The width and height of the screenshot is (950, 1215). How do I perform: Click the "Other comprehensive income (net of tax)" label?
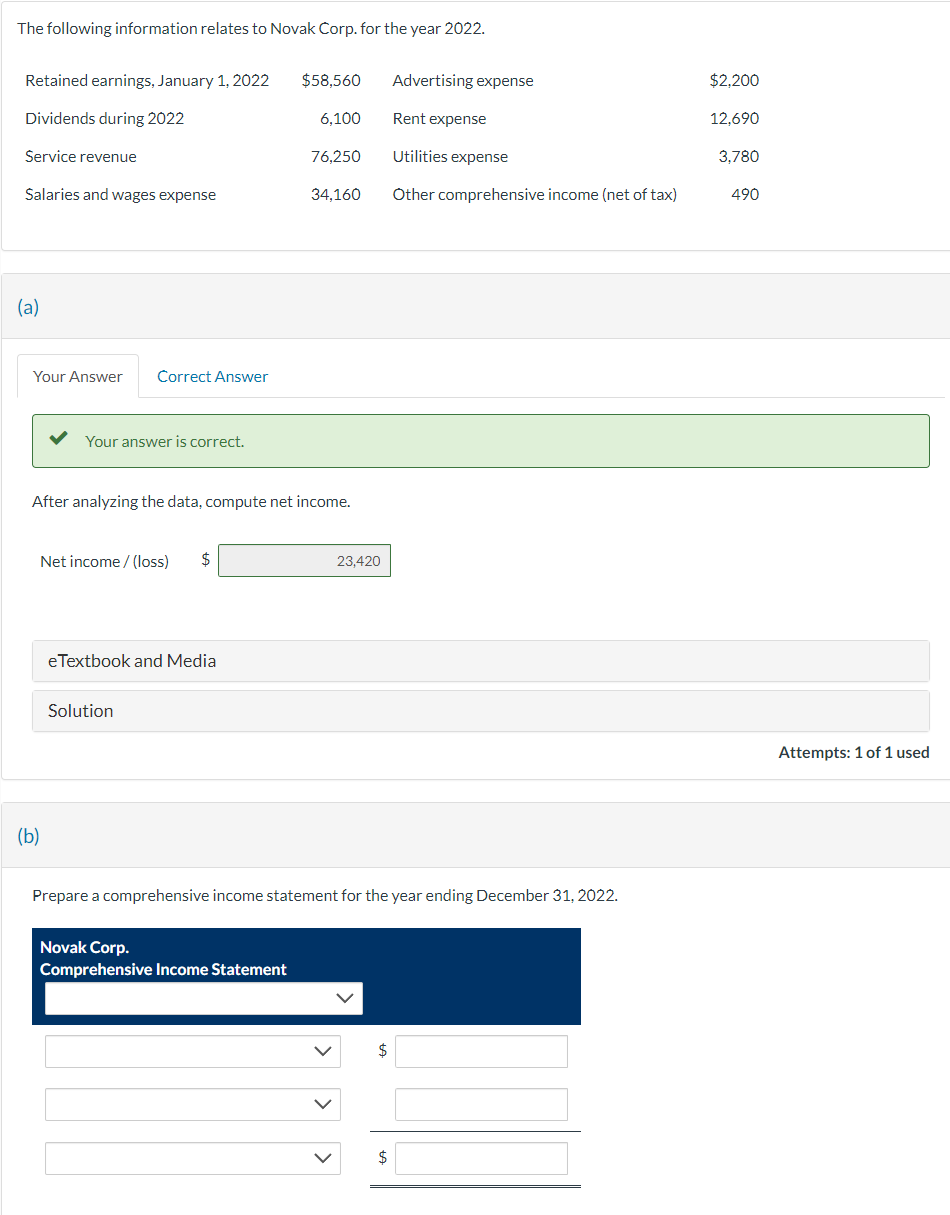pyautogui.click(x=535, y=194)
